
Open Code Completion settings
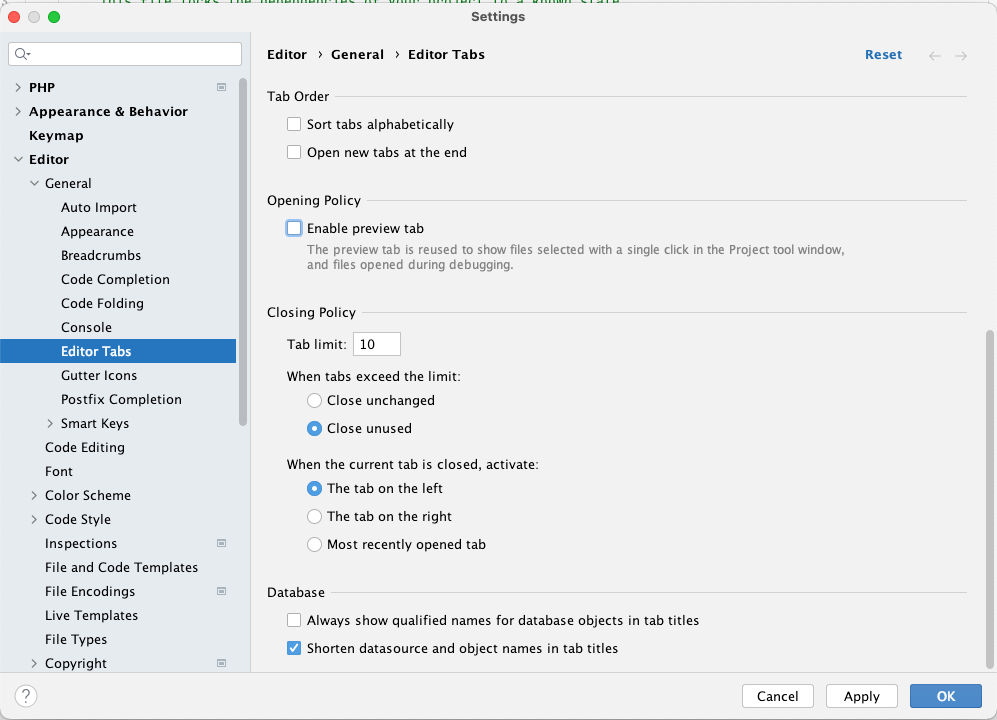pos(115,280)
